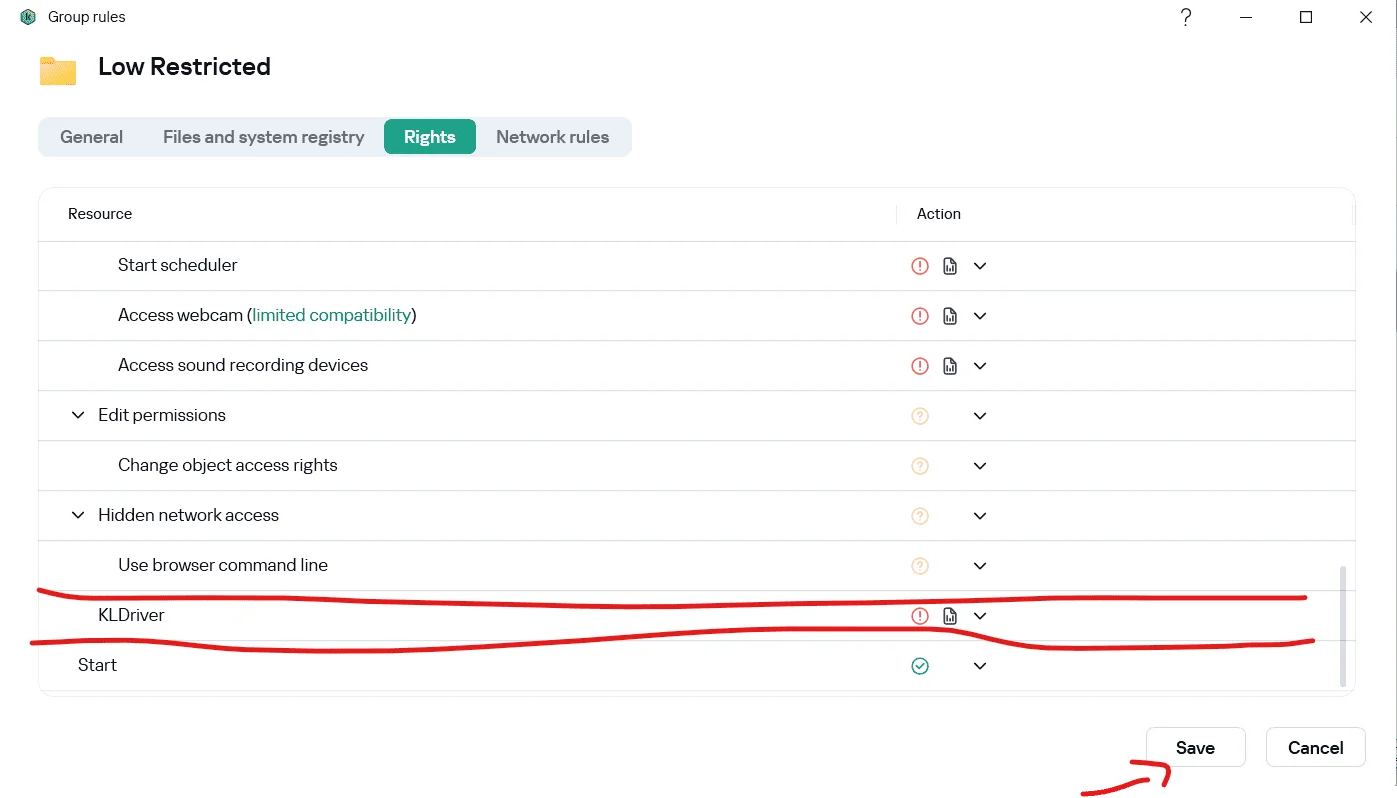Open action dropdown for Access sound recording devices

[x=980, y=366]
